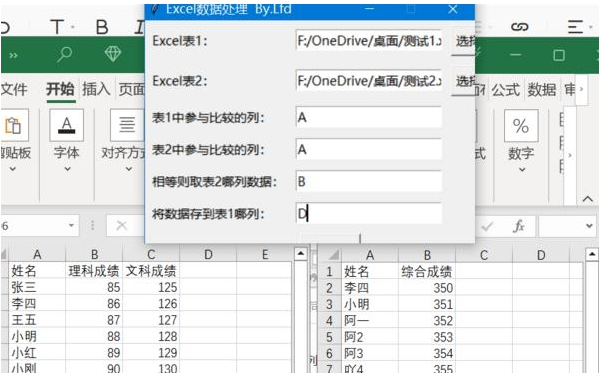Viewport: 605px width, 373px height.
Task: Minimize the right Excel window
Action: pyautogui.click(x=515, y=55)
